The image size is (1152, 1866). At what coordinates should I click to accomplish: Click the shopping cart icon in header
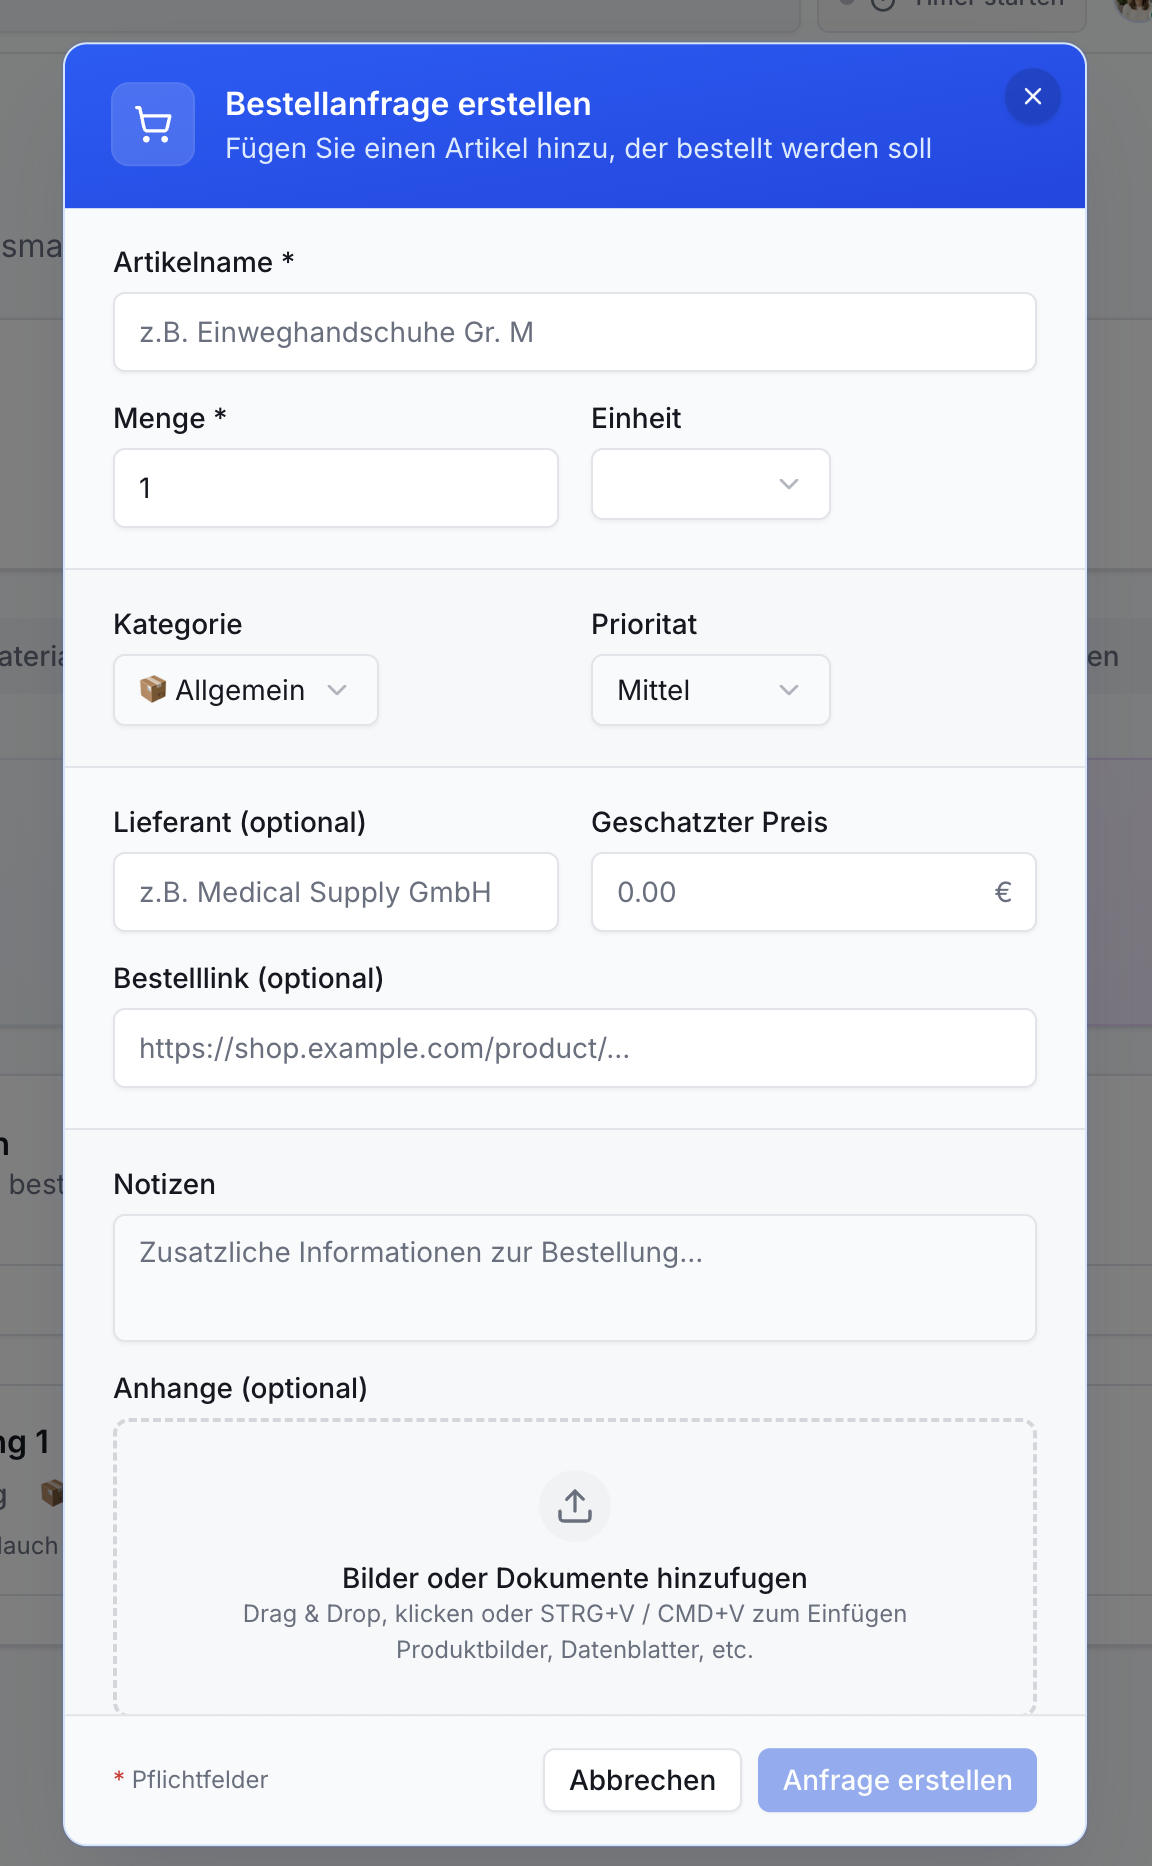(x=153, y=124)
